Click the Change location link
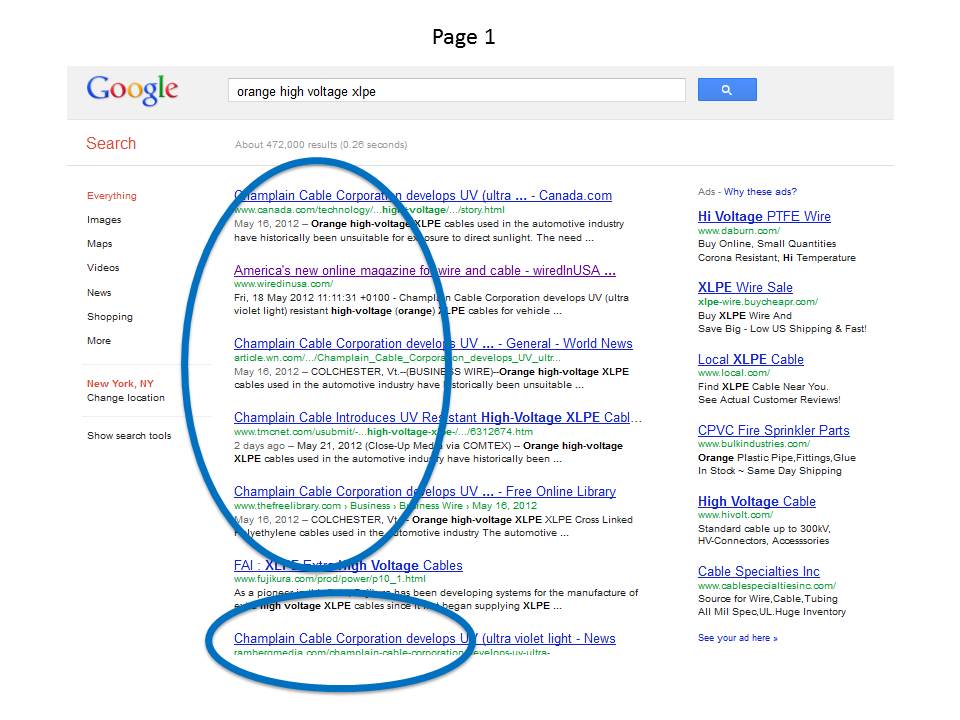Image resolution: width=960 pixels, height=720 pixels. 126,397
